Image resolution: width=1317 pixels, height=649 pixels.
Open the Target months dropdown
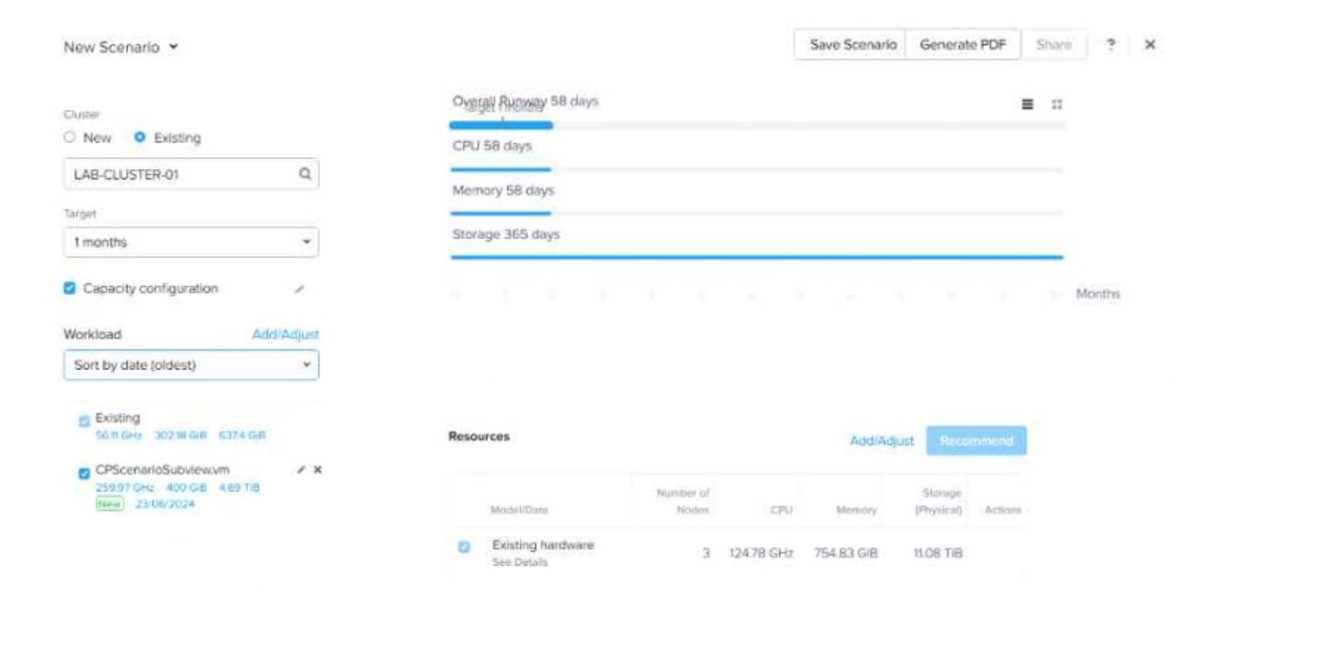click(191, 242)
